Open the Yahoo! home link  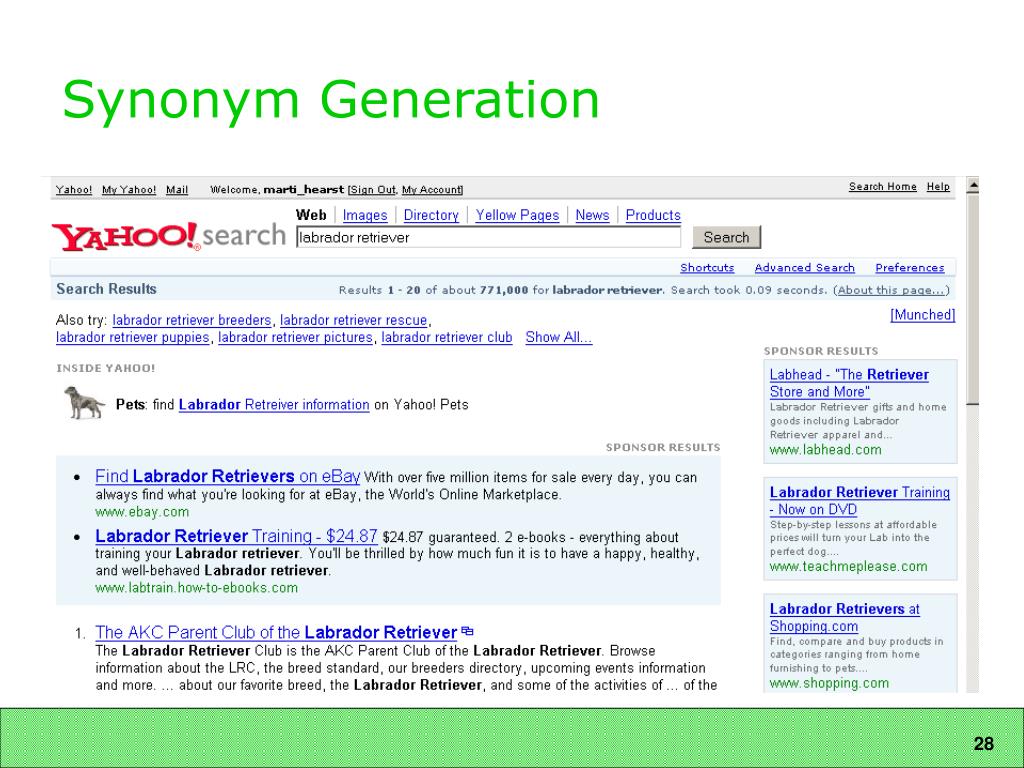coord(74,190)
